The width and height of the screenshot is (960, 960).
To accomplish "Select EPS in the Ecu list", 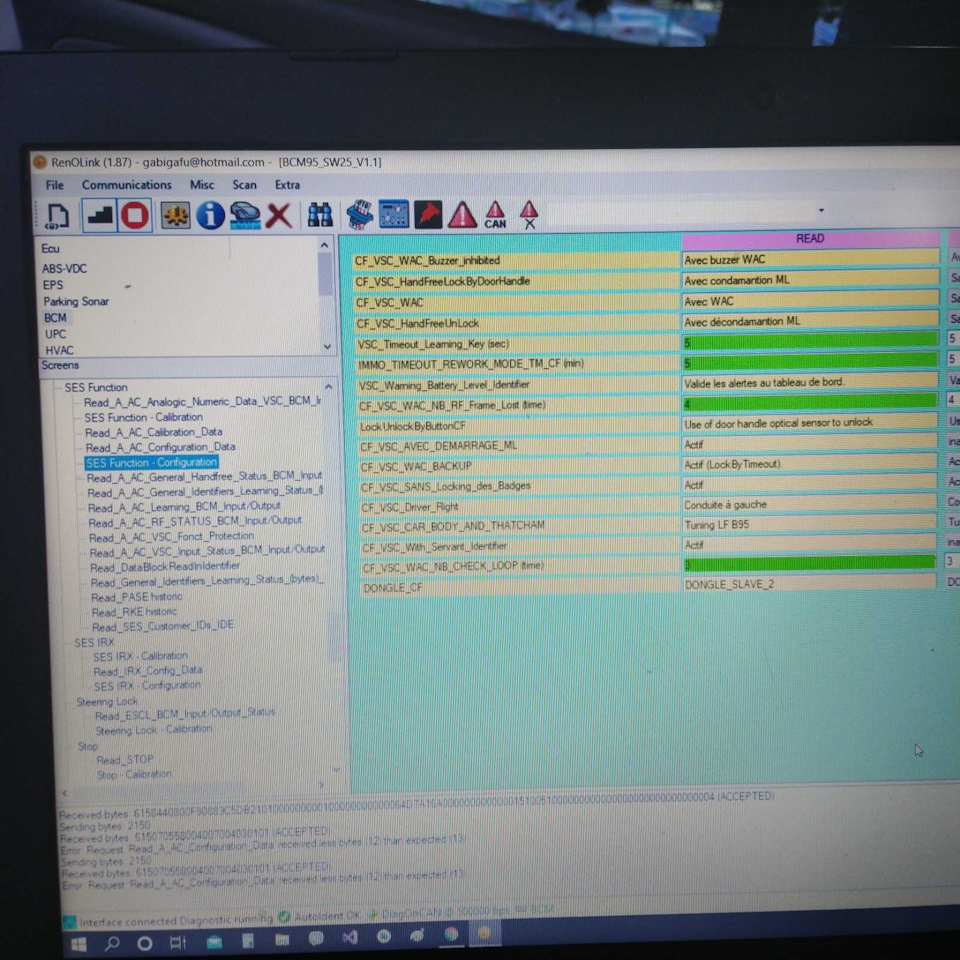I will (53, 285).
